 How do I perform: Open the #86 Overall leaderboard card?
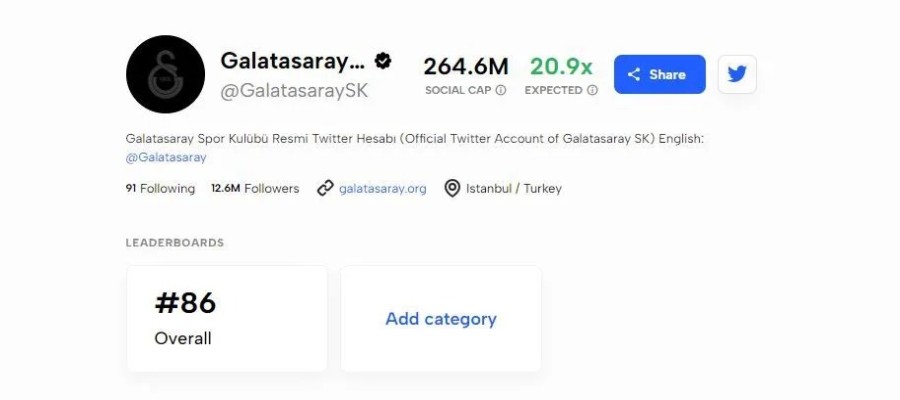227,319
